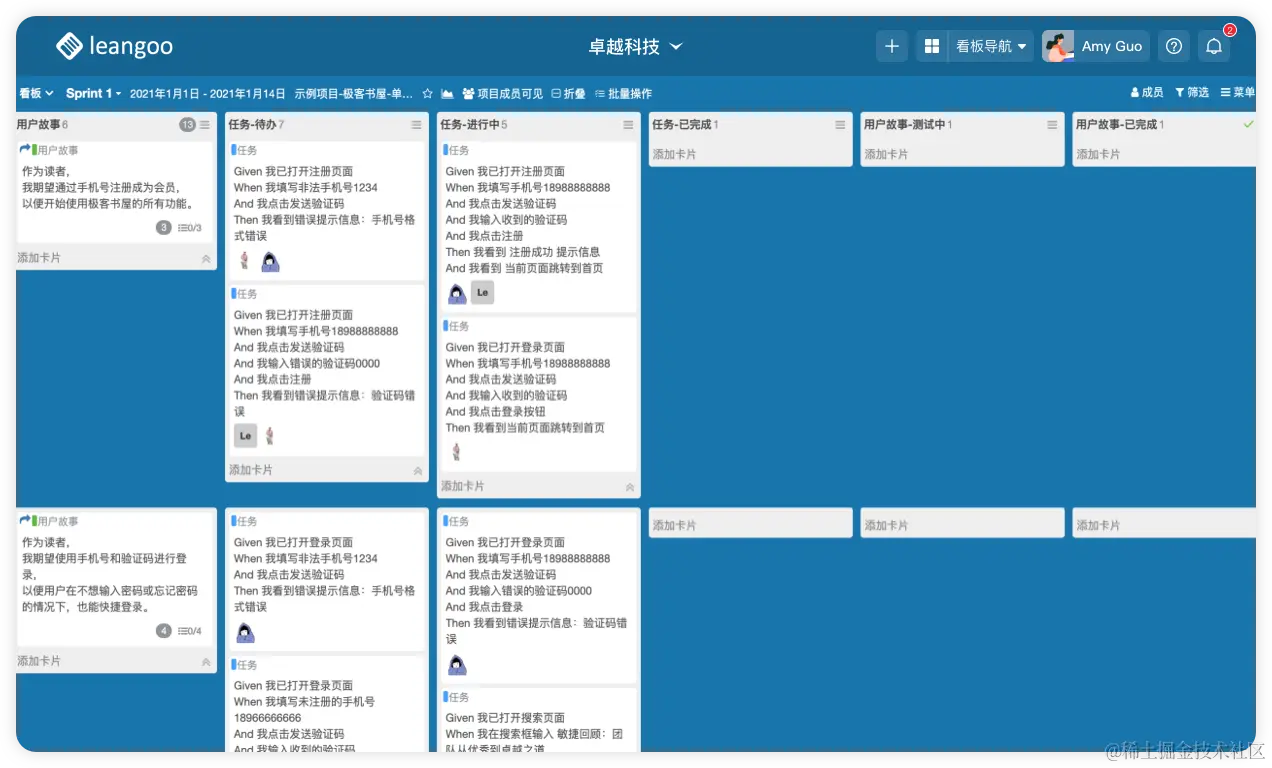Collapse first 任务-待办 lane with chevrons
This screenshot has width=1272, height=768.
click(x=418, y=470)
